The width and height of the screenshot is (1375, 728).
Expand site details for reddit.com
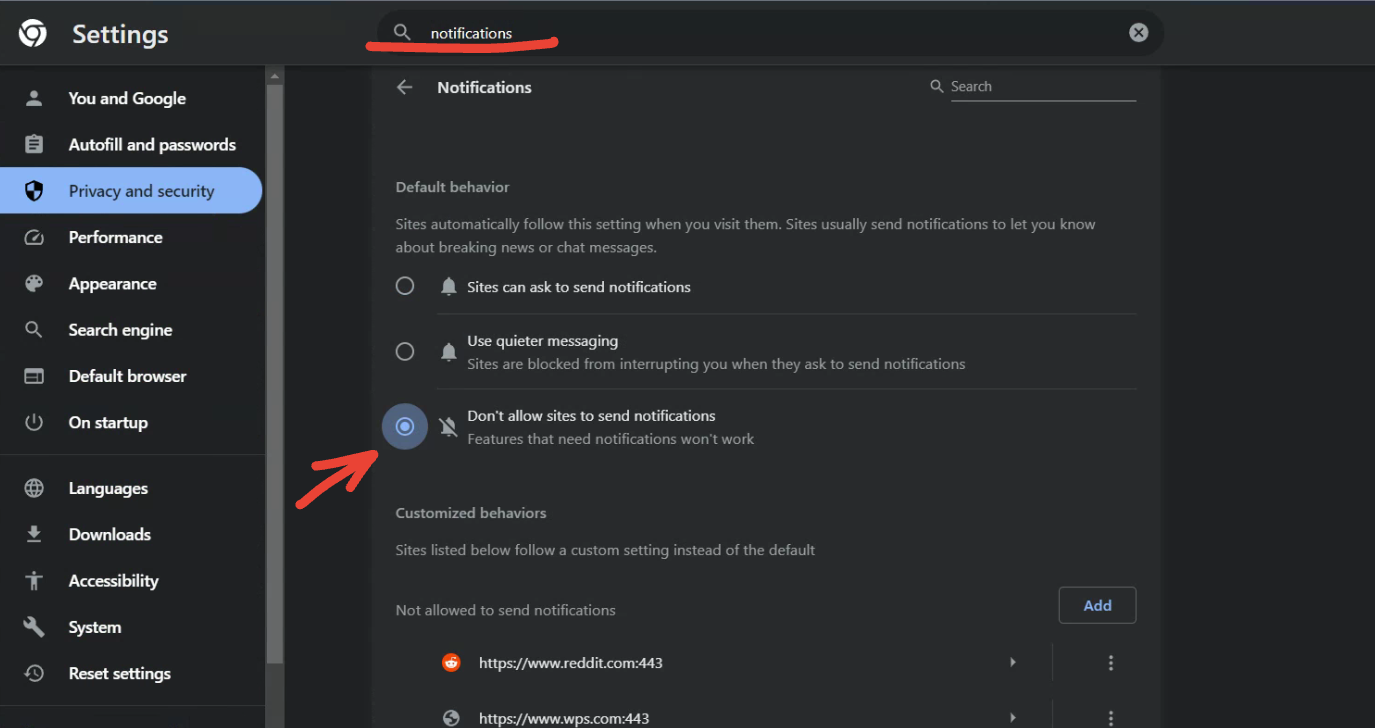coord(1012,662)
